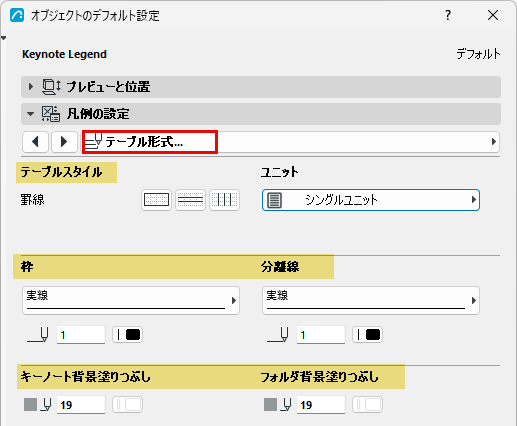Click the help question mark button
This screenshot has height=426, width=517.
point(448,15)
